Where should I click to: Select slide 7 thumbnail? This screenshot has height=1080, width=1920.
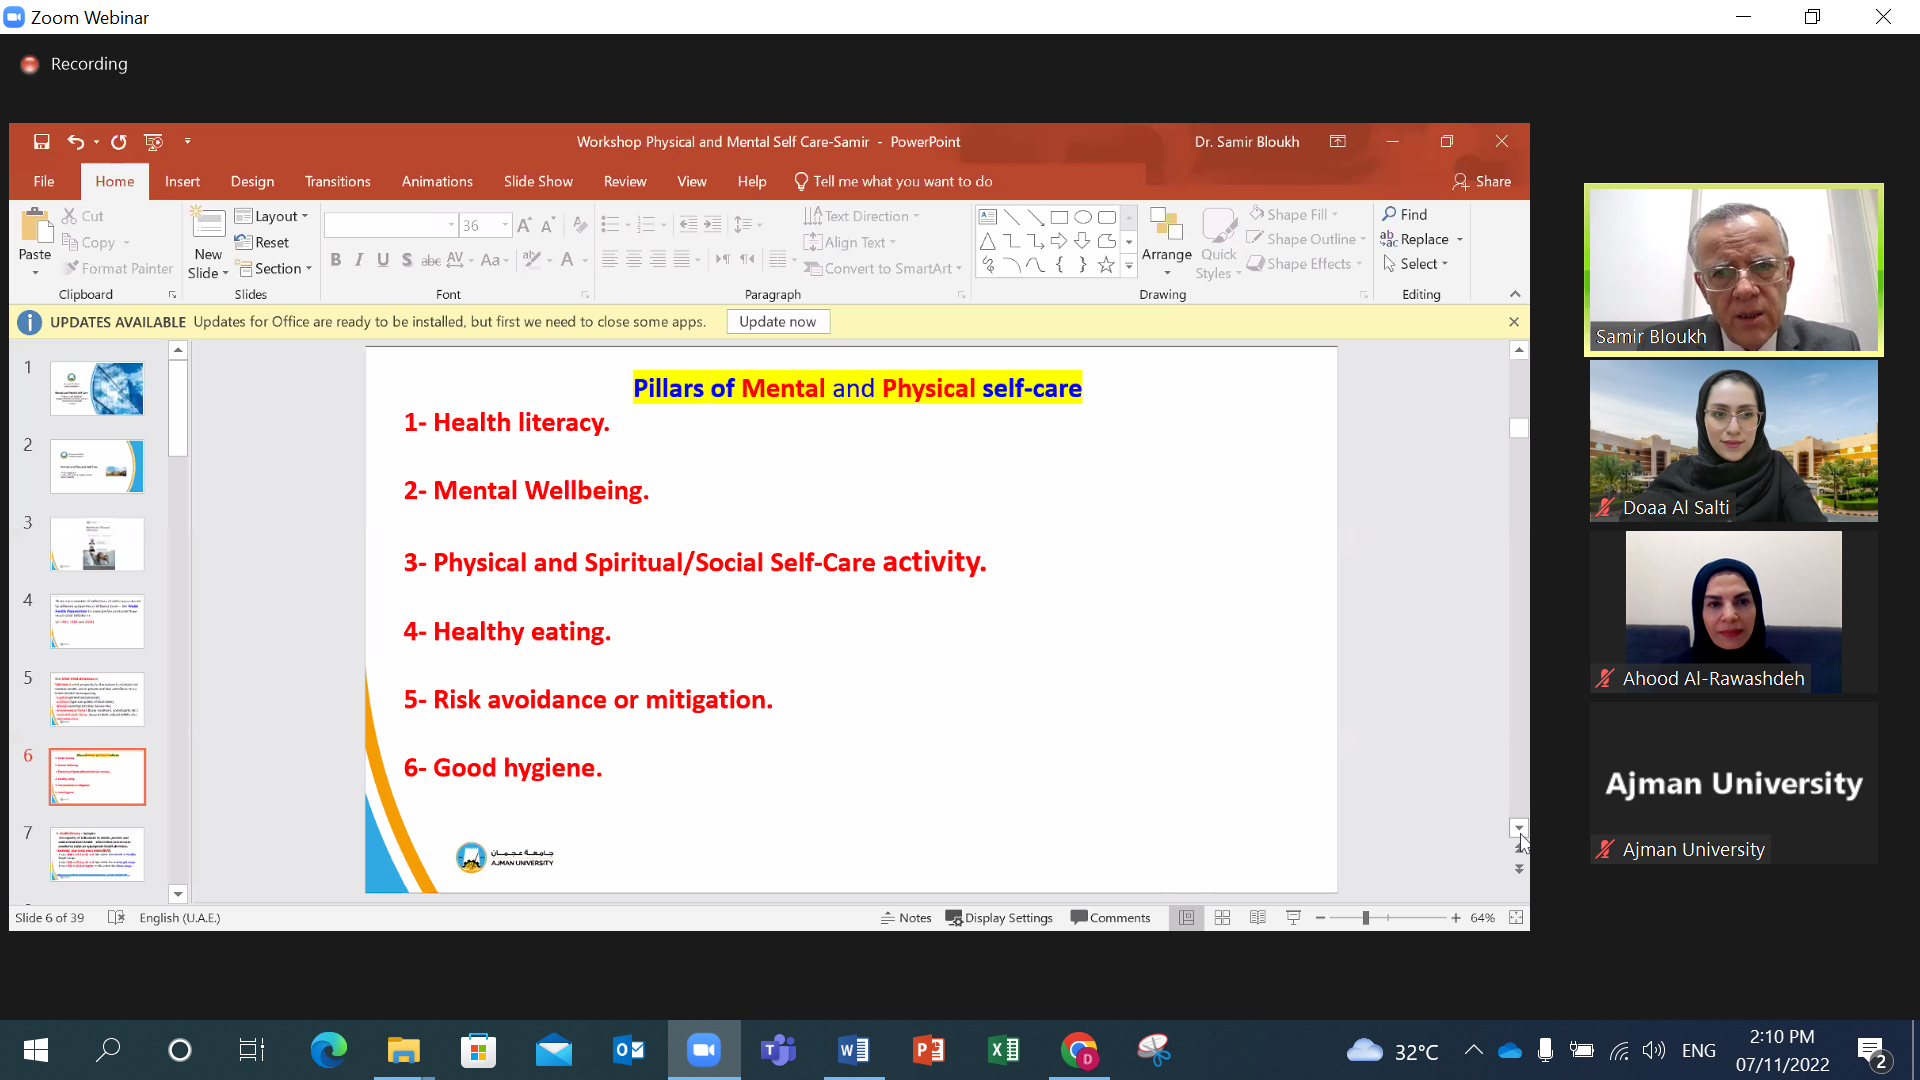coord(97,853)
